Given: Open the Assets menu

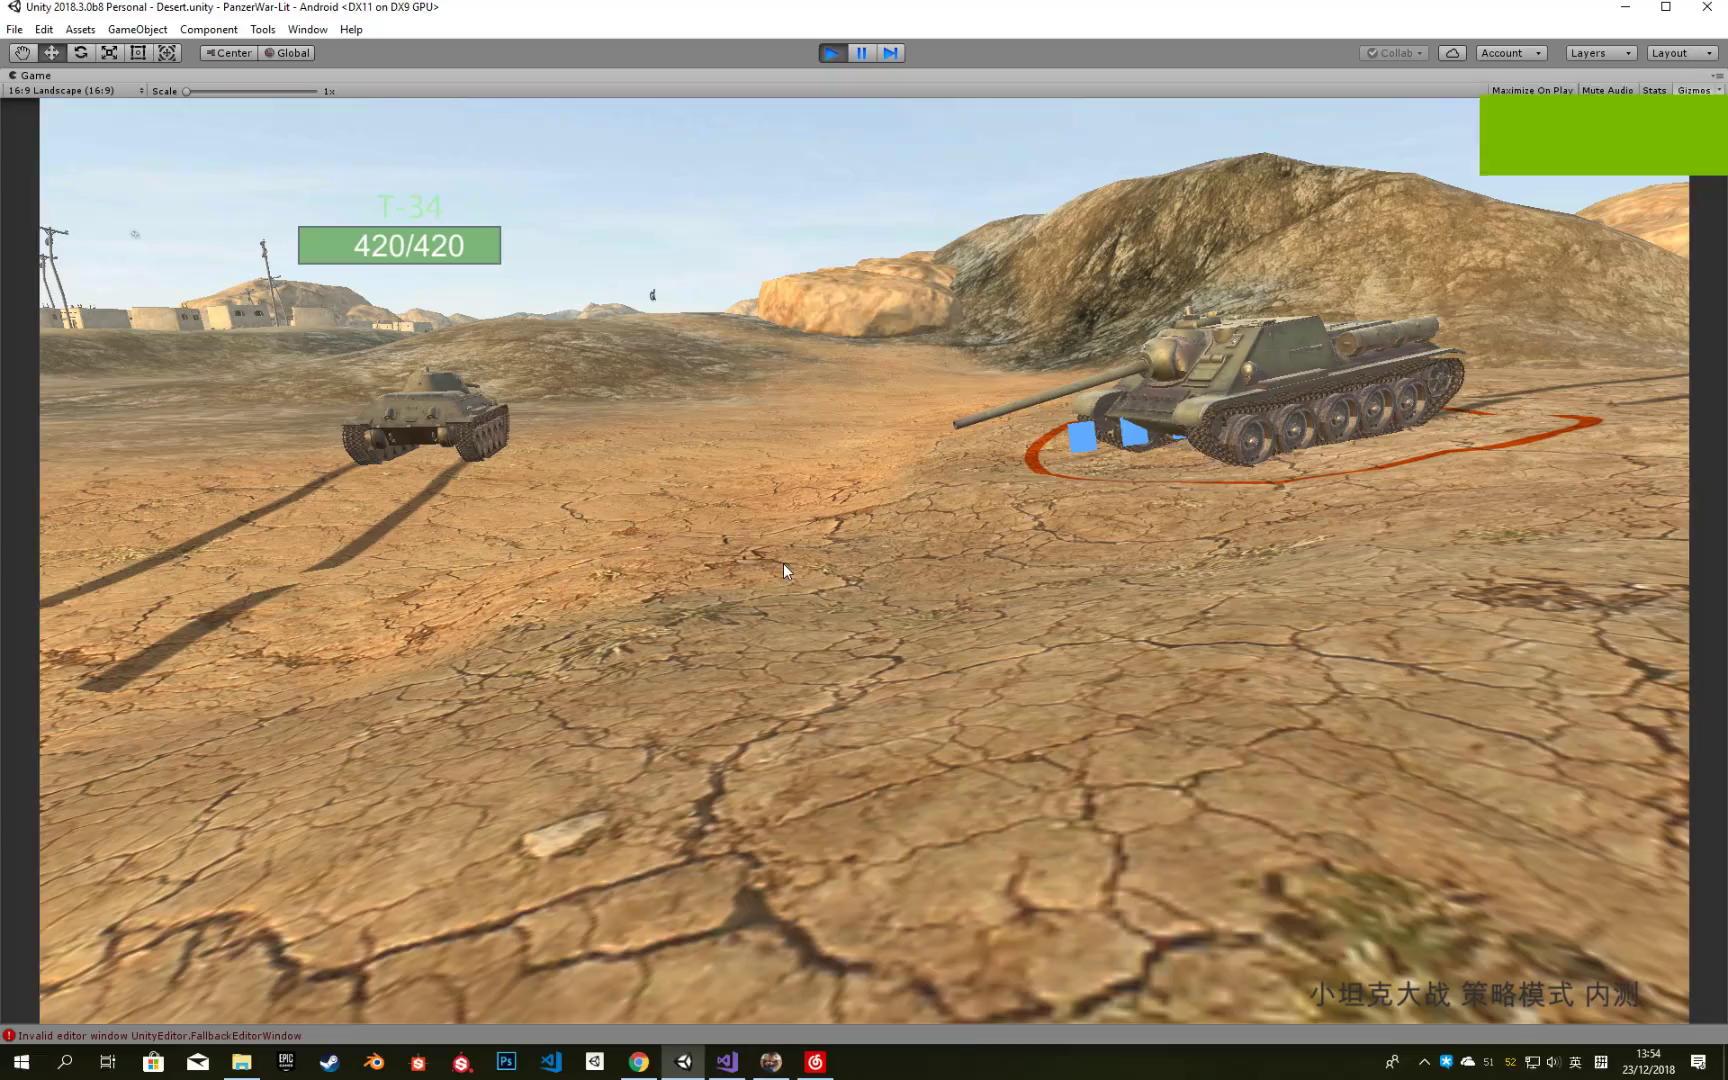Looking at the screenshot, I should coord(80,29).
